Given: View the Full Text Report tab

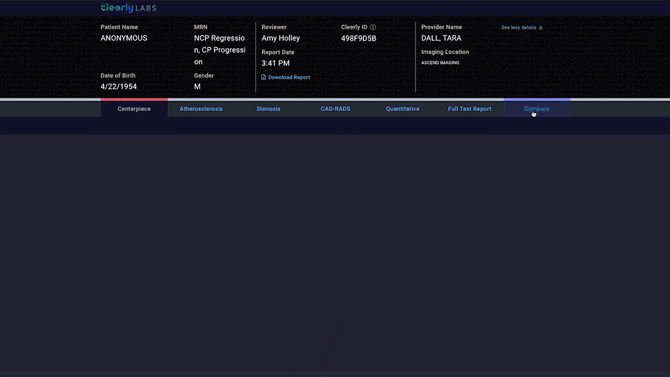Looking at the screenshot, I should (x=470, y=109).
